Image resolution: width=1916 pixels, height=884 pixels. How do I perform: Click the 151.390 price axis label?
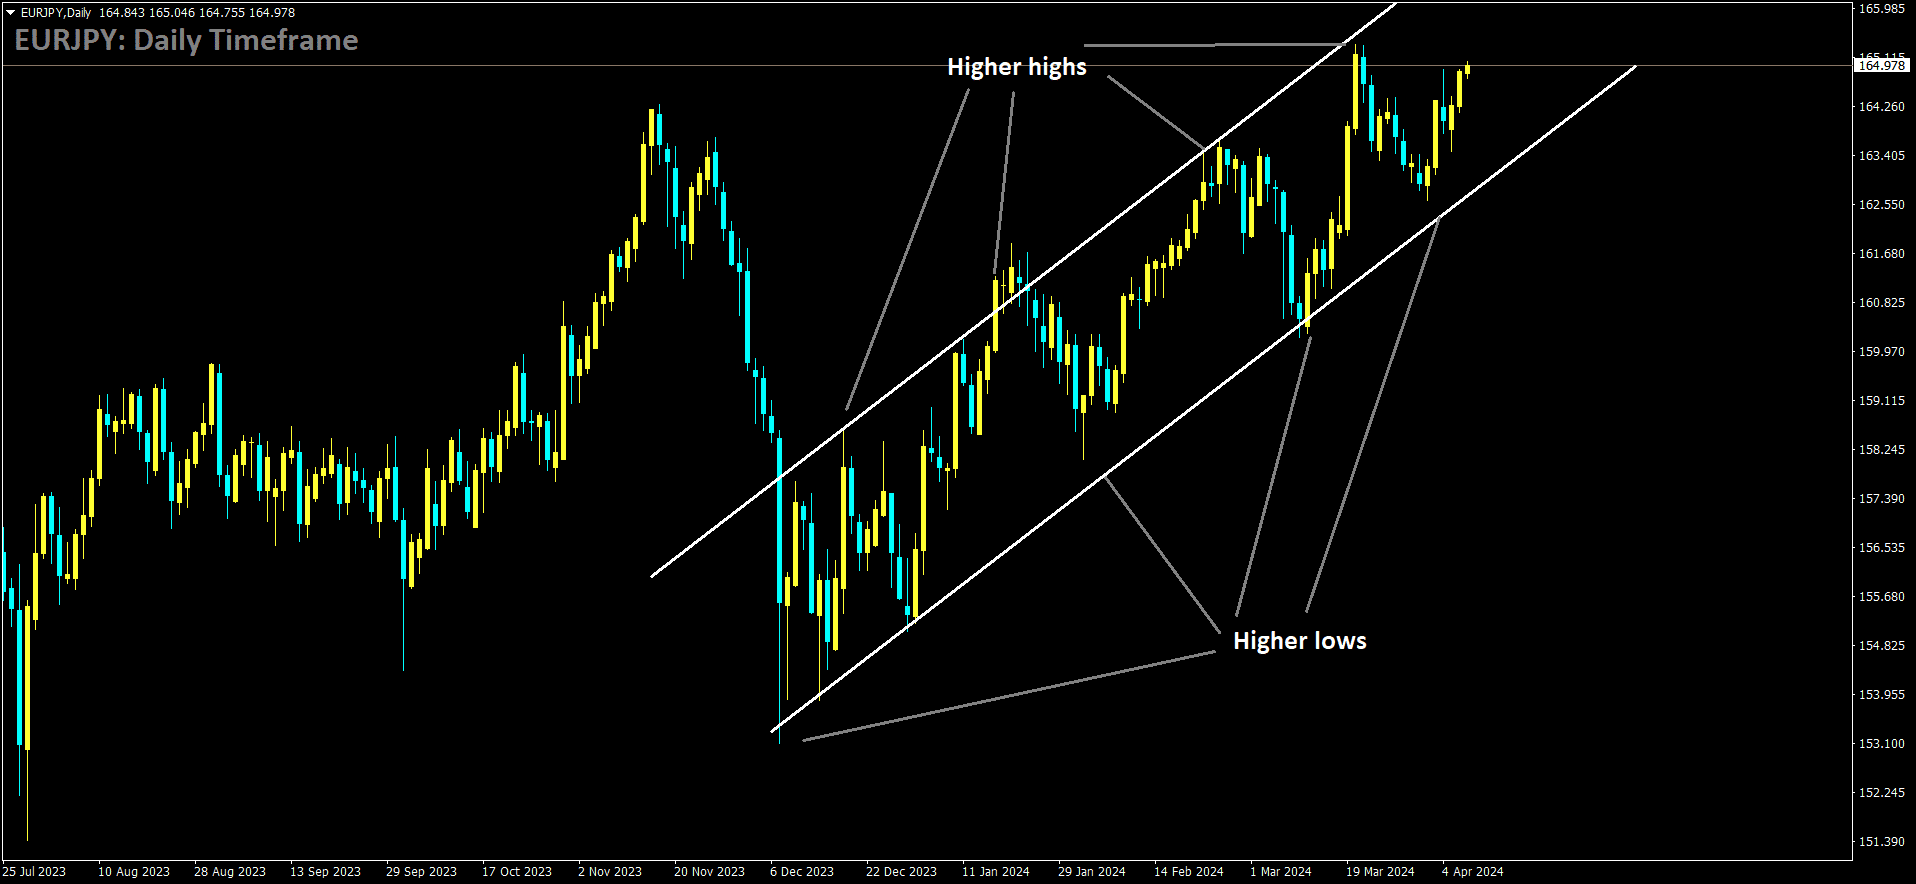(x=1881, y=842)
